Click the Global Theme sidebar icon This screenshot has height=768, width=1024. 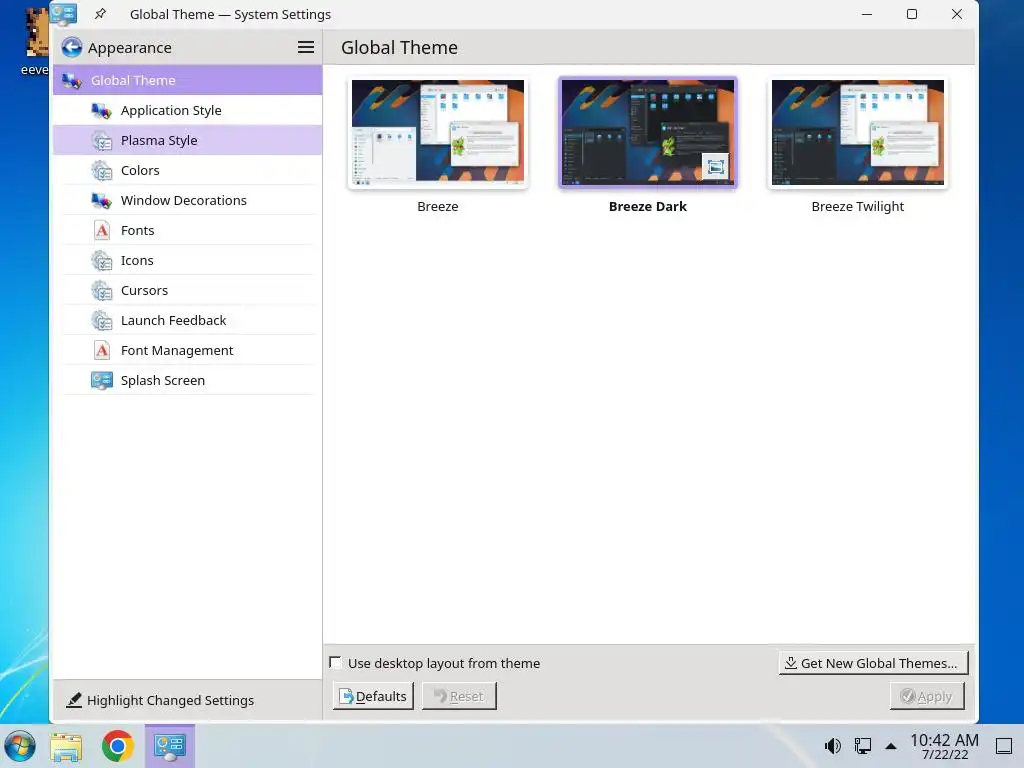tap(71, 80)
